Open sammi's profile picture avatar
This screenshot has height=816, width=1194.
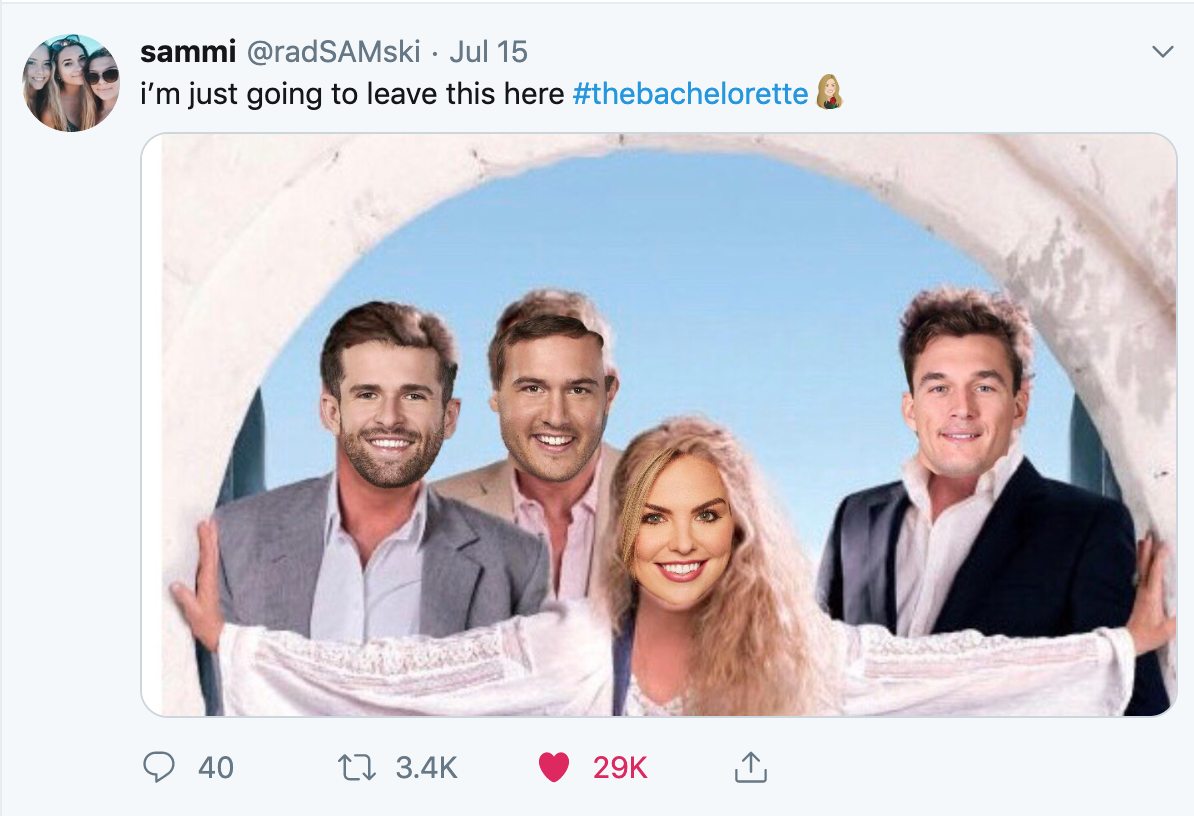point(71,83)
